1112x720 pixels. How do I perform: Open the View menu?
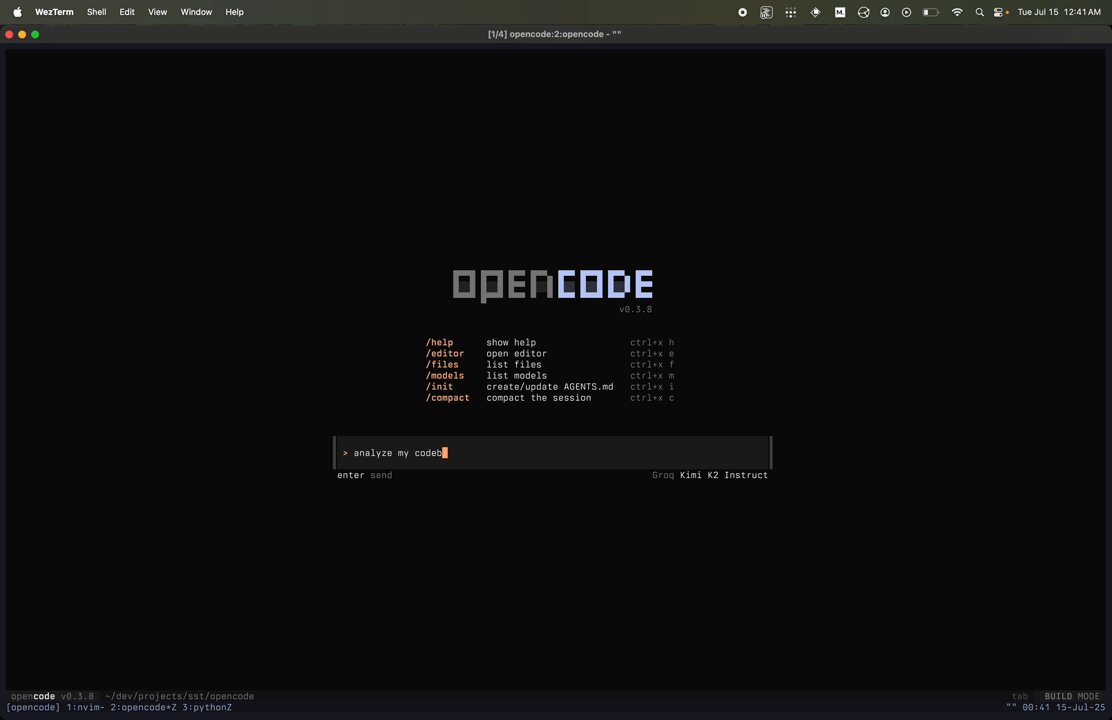tap(157, 12)
